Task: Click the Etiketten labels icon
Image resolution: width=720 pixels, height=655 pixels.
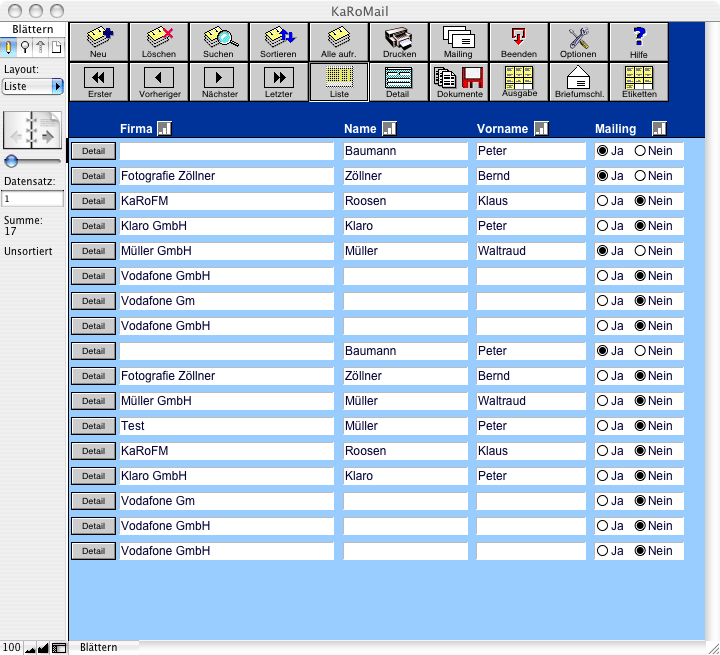Action: tap(639, 82)
